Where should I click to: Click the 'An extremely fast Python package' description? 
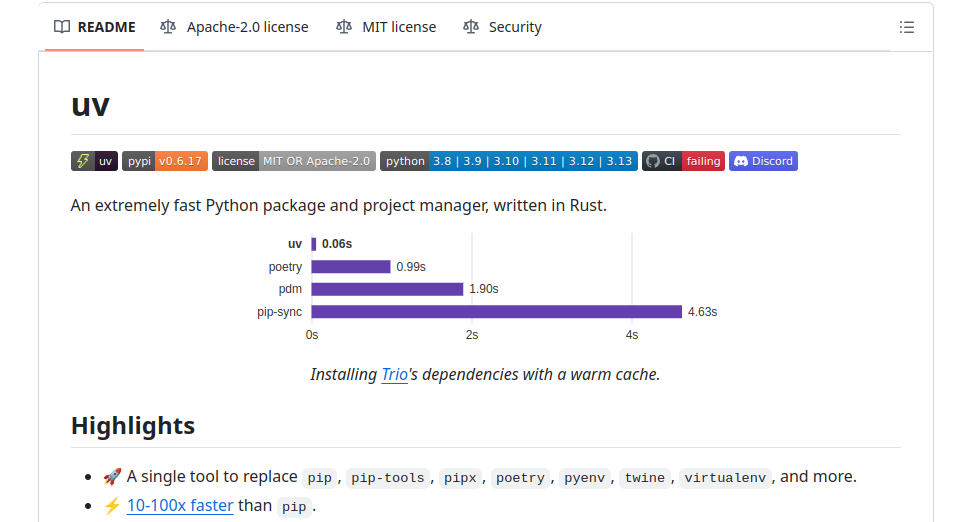(338, 205)
